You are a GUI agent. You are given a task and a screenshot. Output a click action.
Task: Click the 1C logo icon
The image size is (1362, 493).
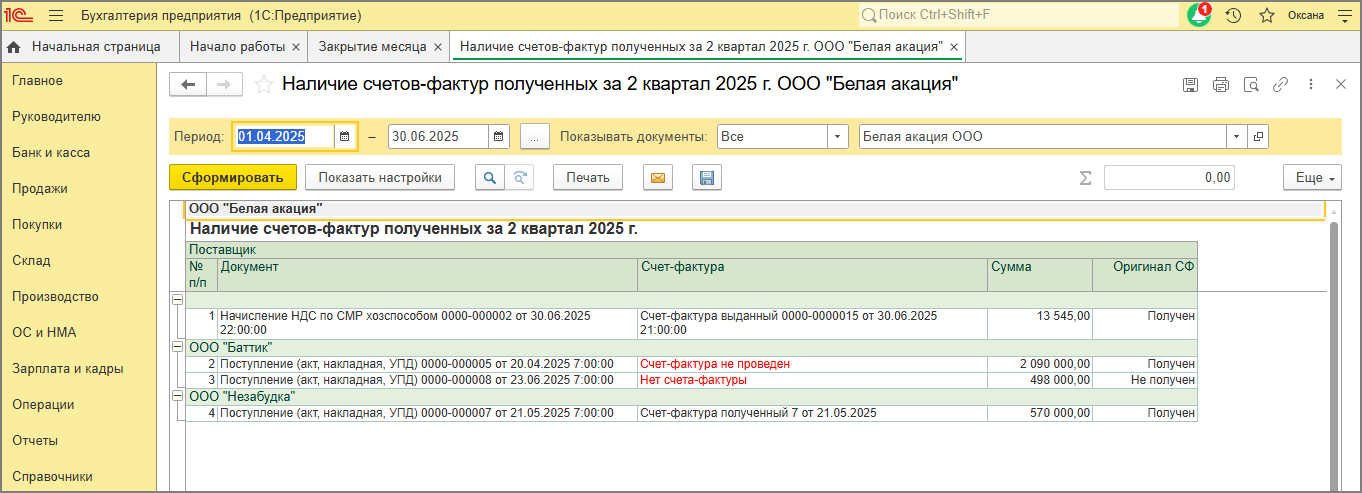tap(21, 16)
